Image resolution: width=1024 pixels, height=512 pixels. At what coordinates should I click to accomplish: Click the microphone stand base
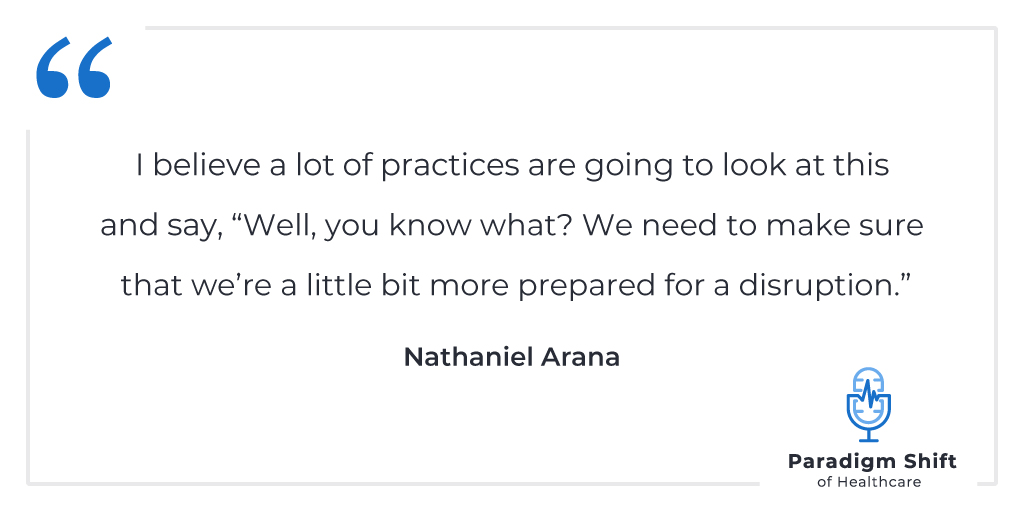pyautogui.click(x=869, y=440)
